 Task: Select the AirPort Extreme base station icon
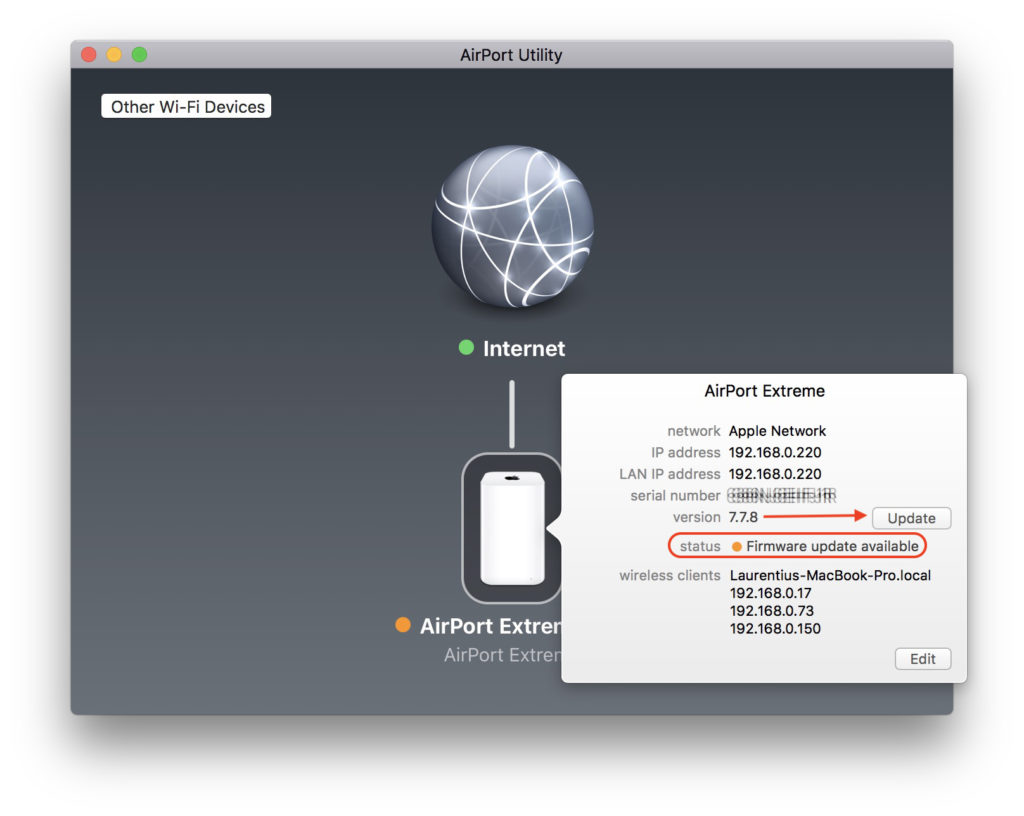512,527
